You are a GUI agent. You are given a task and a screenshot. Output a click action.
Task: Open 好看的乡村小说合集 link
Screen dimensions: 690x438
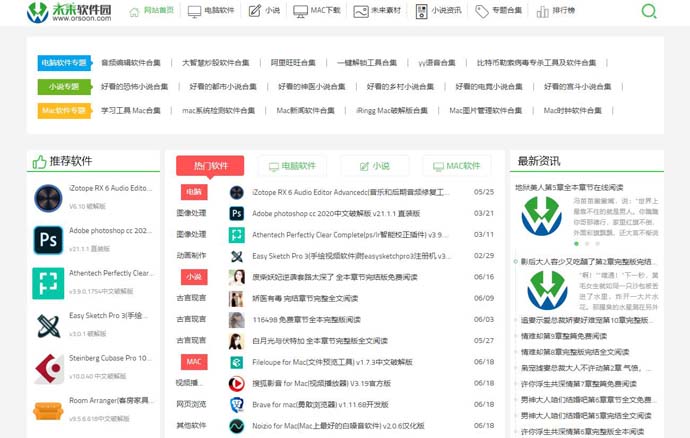[x=400, y=87]
